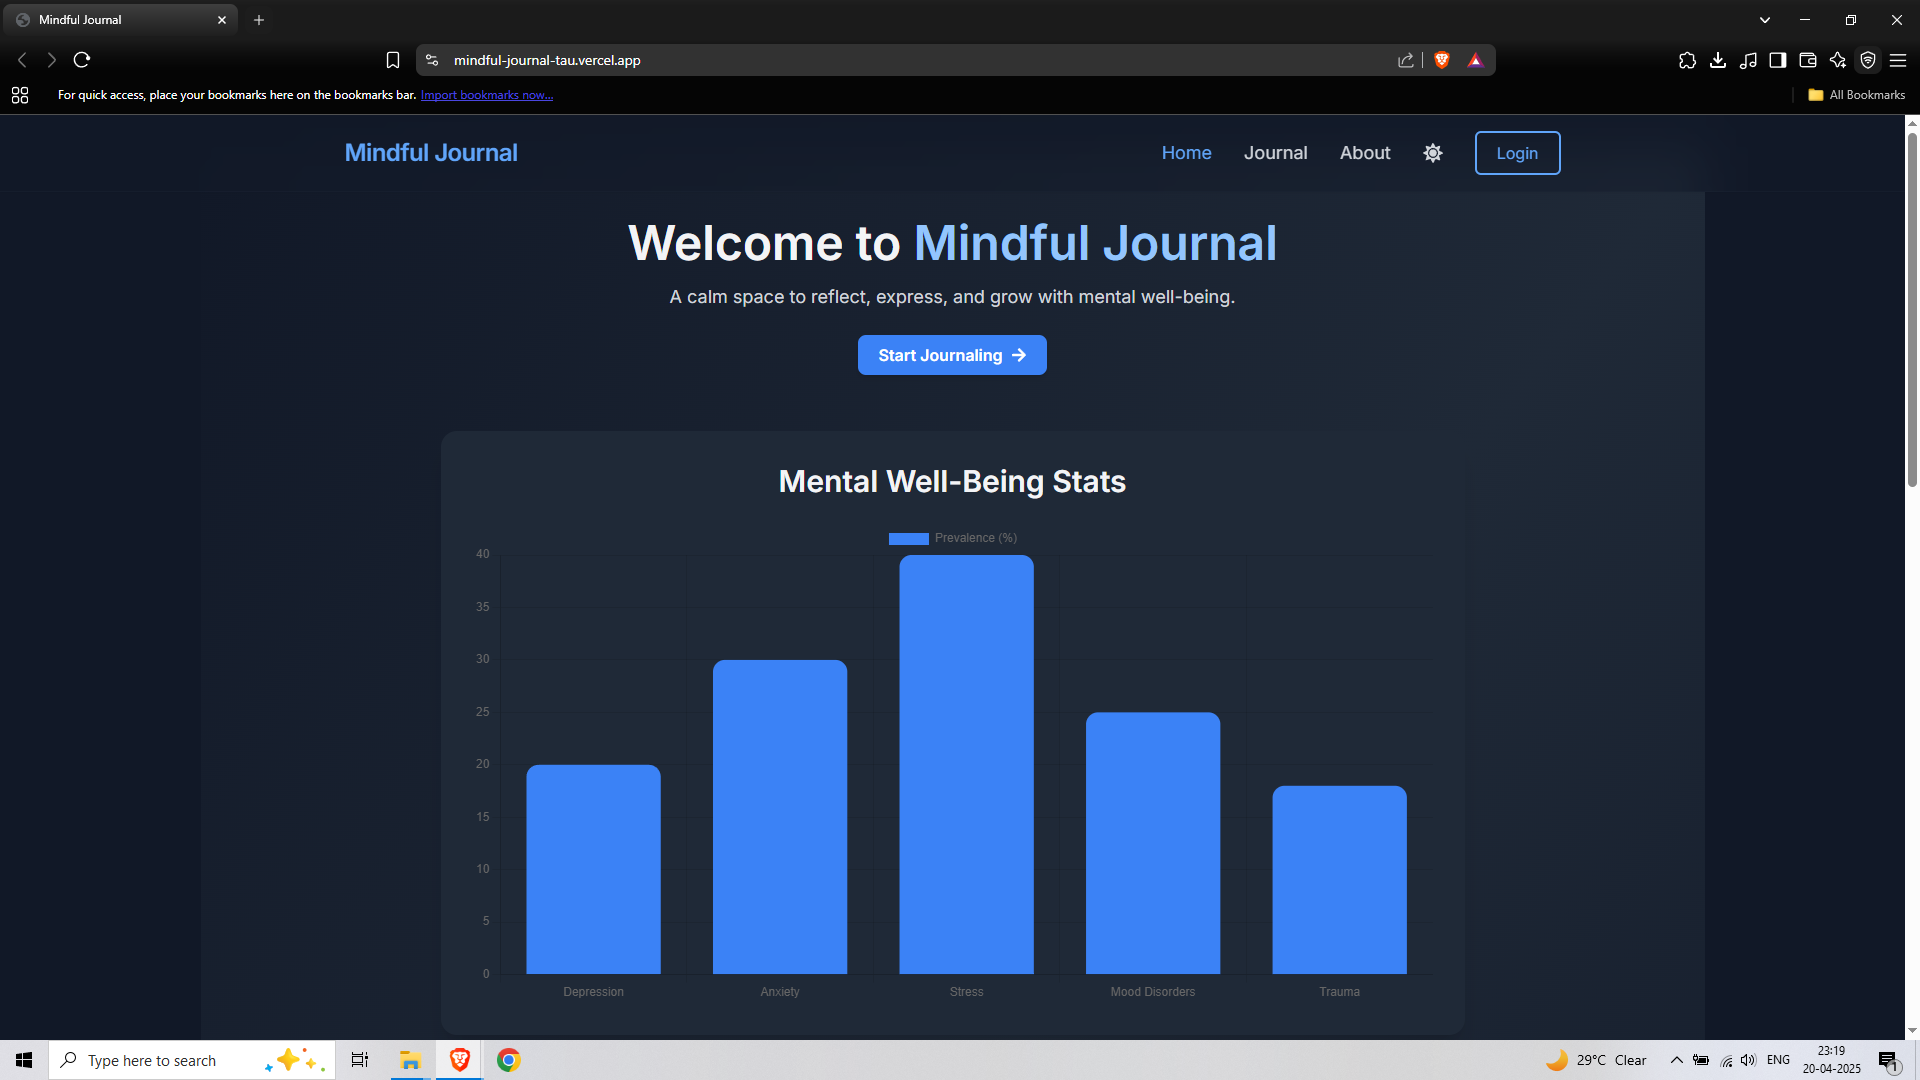Viewport: 1920px width, 1080px height.
Task: Open the About nav item
Action: [x=1364, y=153]
